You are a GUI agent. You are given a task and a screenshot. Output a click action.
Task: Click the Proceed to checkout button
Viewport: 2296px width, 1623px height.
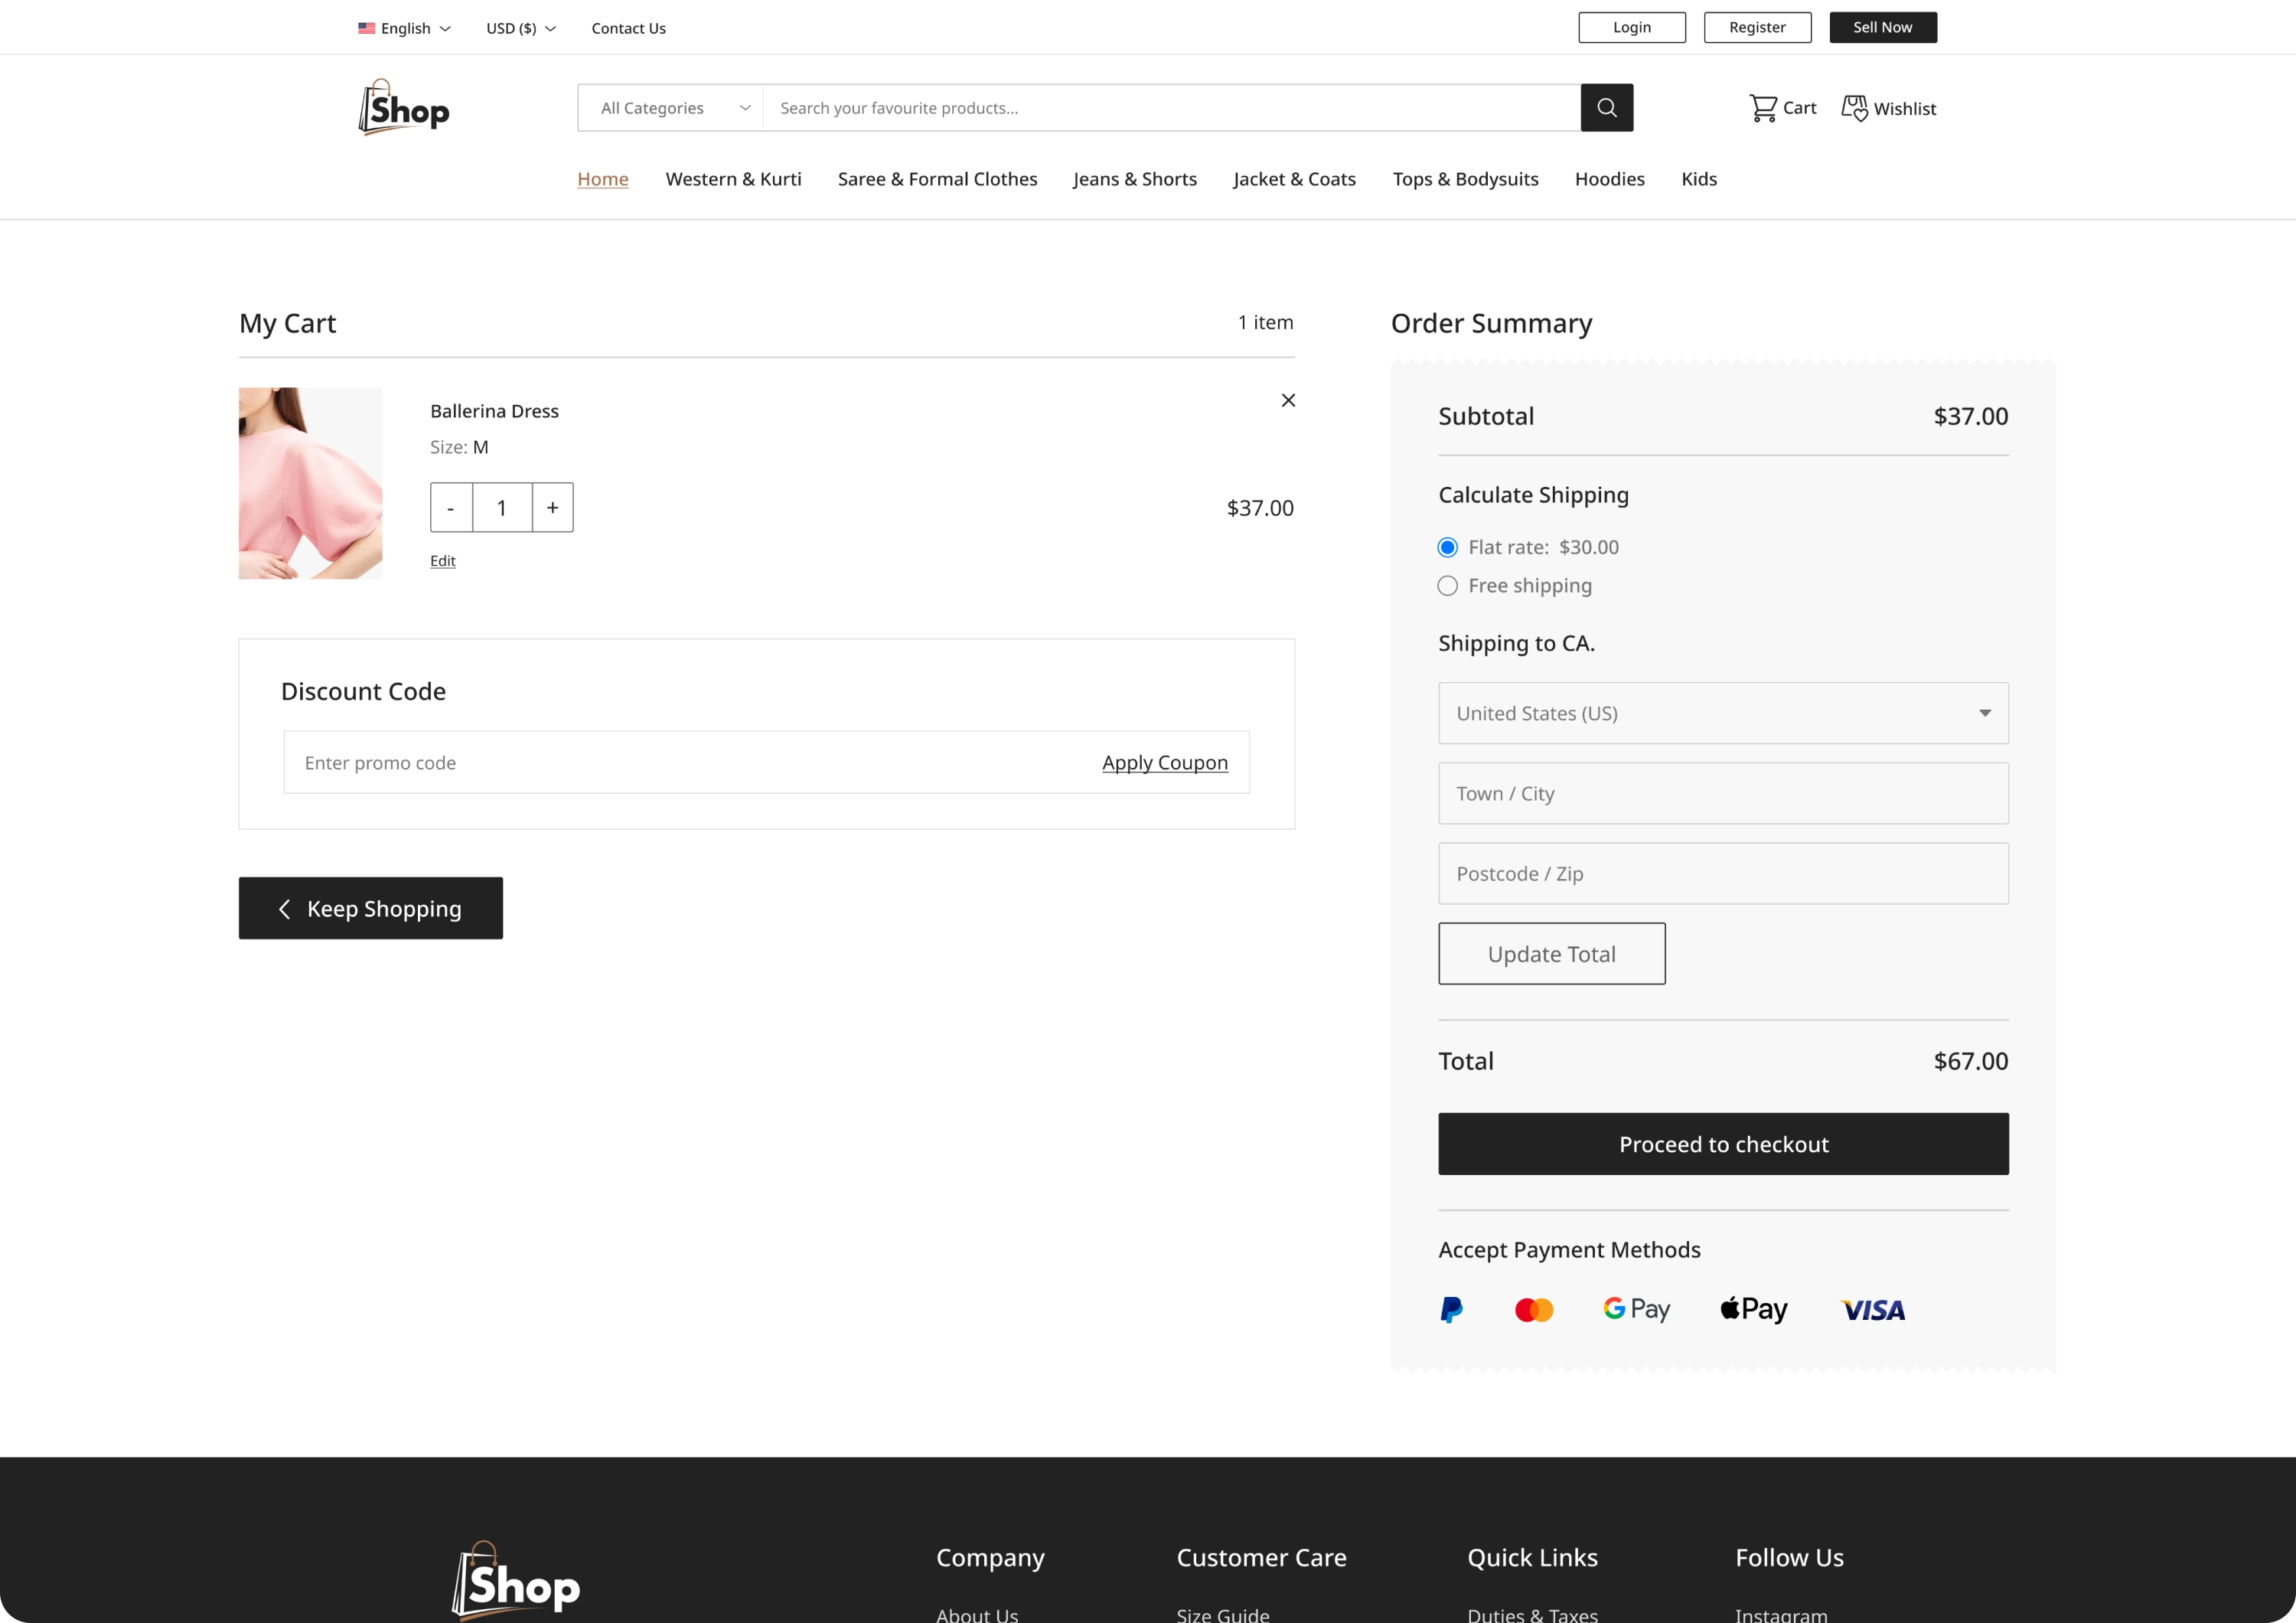[x=1722, y=1144]
